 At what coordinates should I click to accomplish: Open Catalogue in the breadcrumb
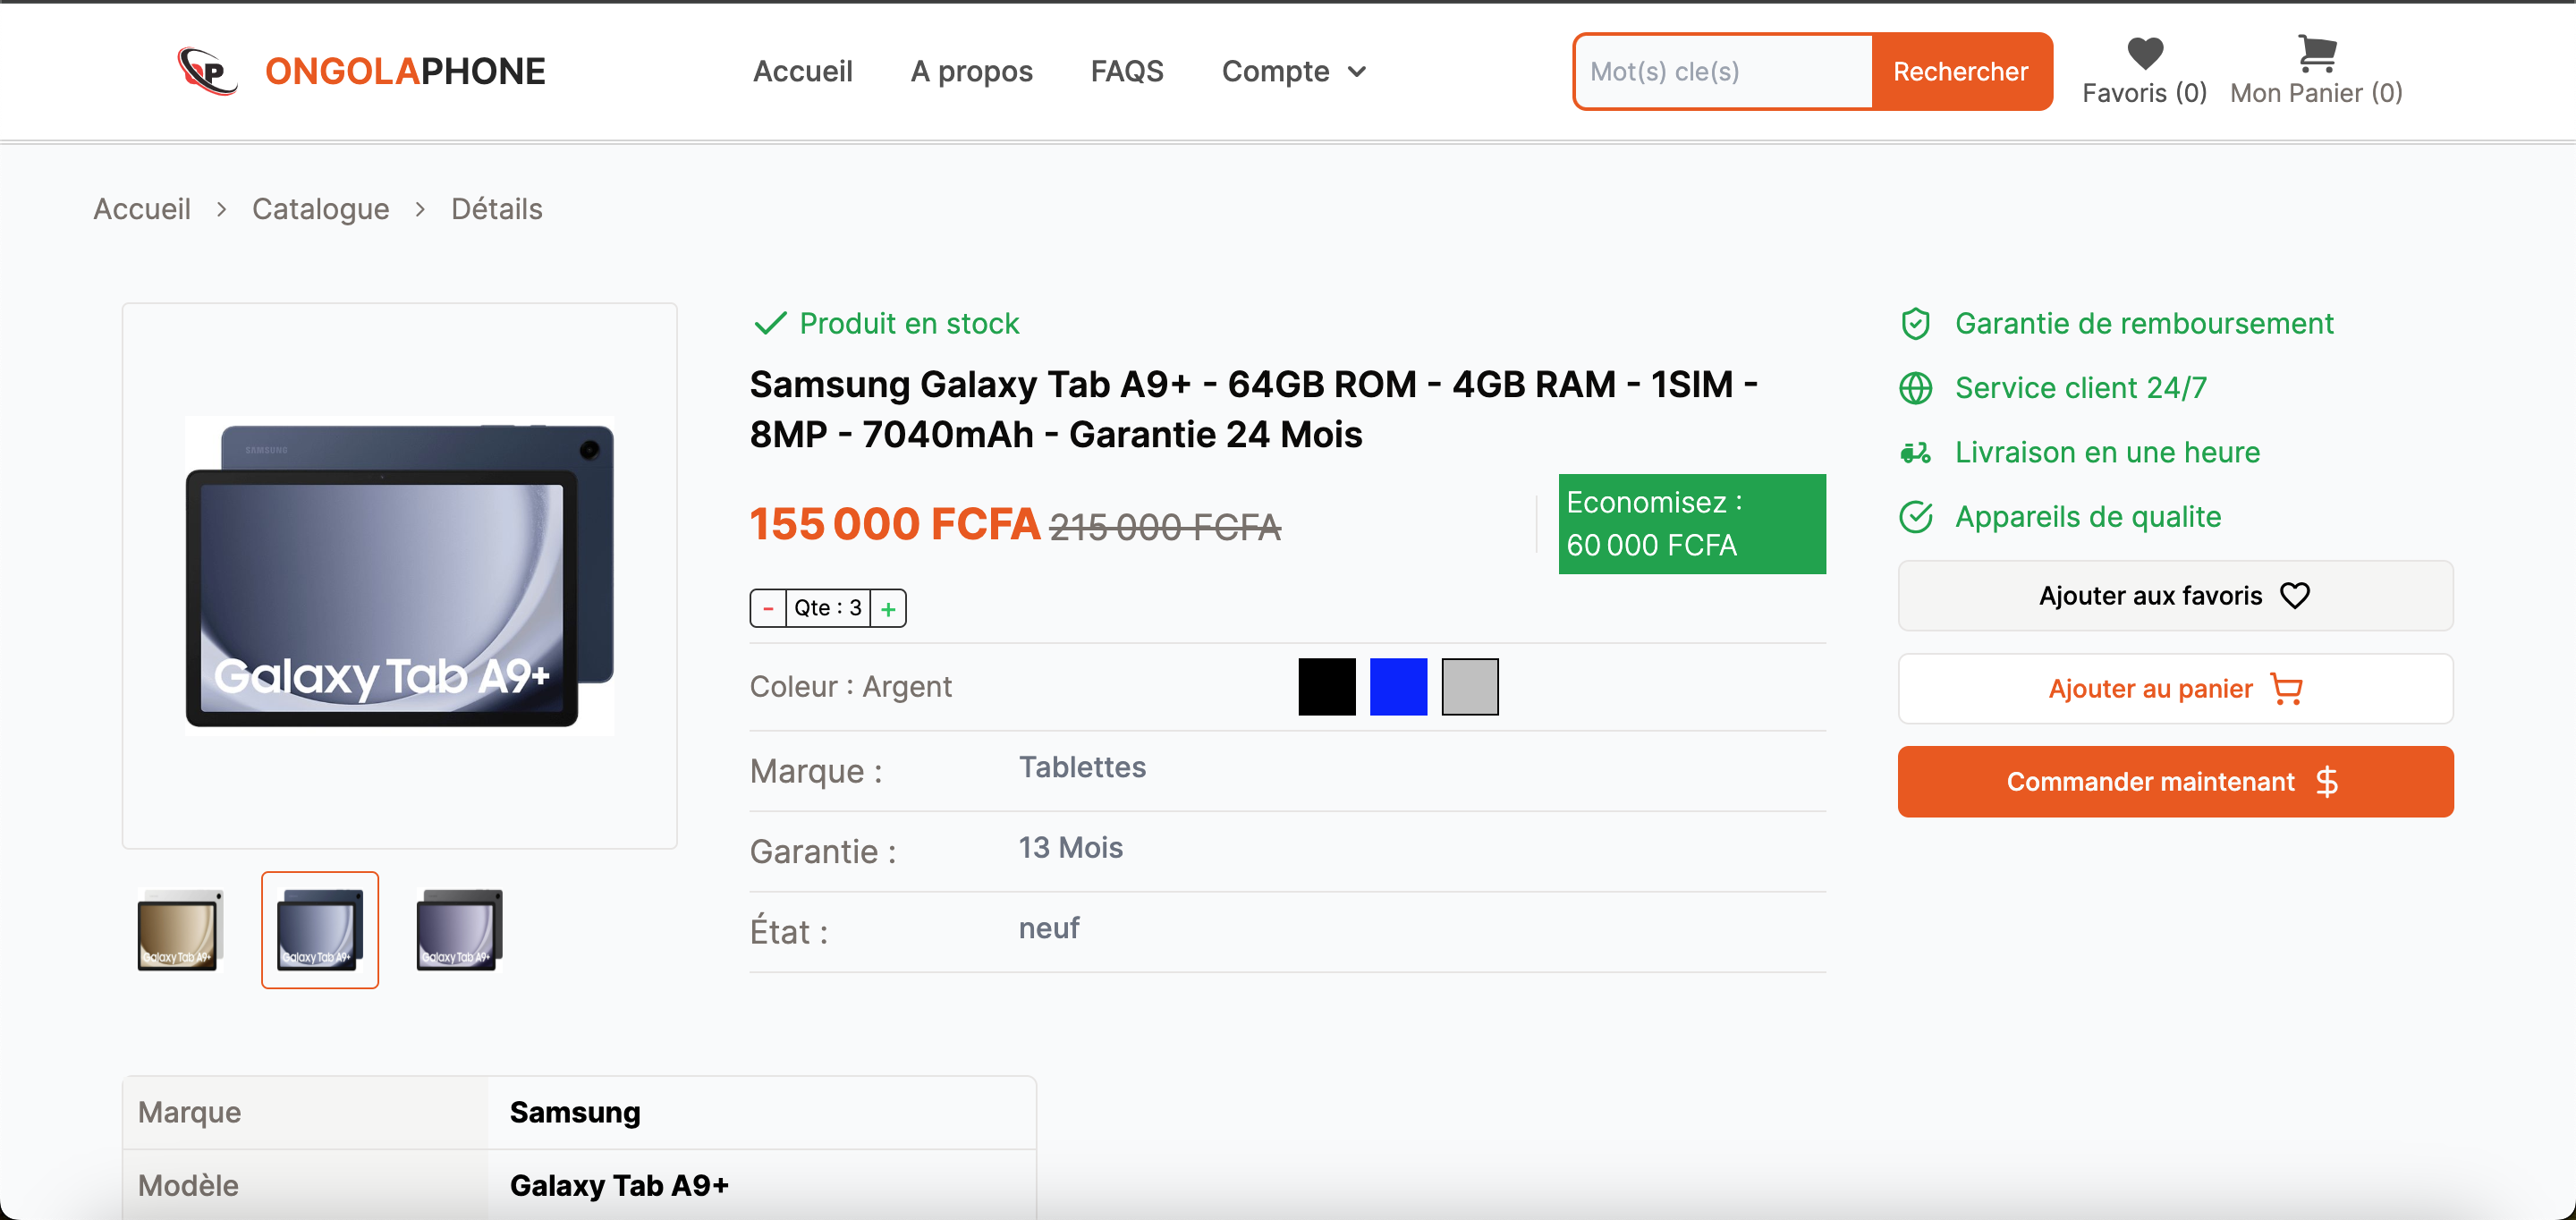tap(320, 209)
